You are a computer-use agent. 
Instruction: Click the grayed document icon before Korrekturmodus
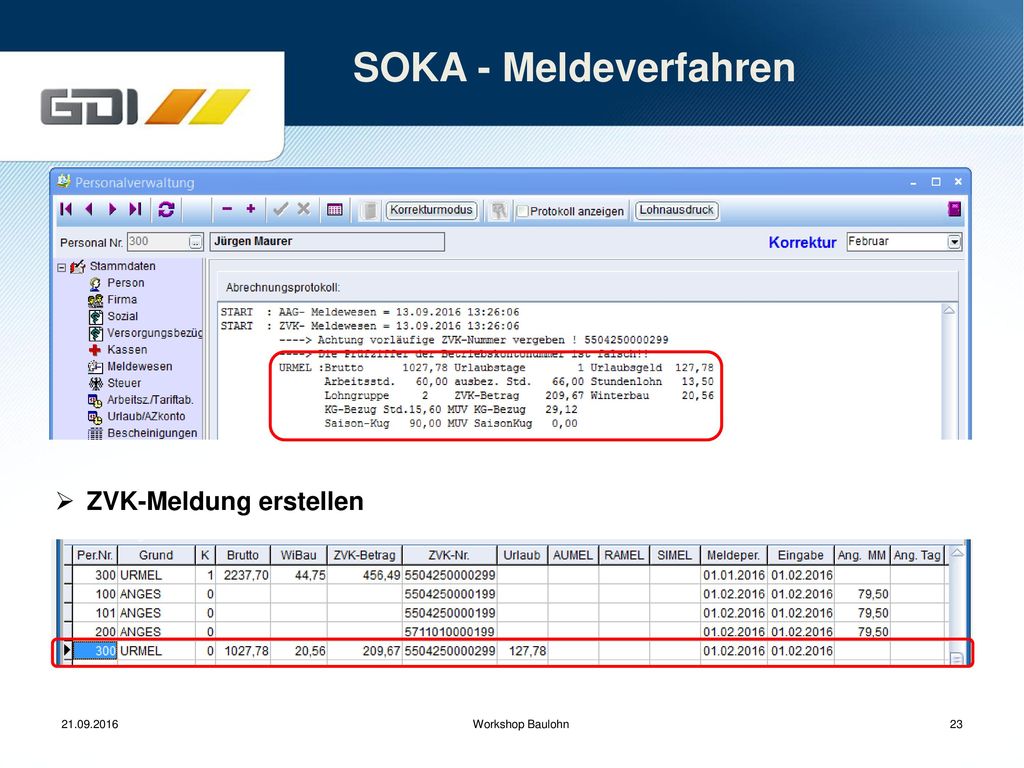369,210
